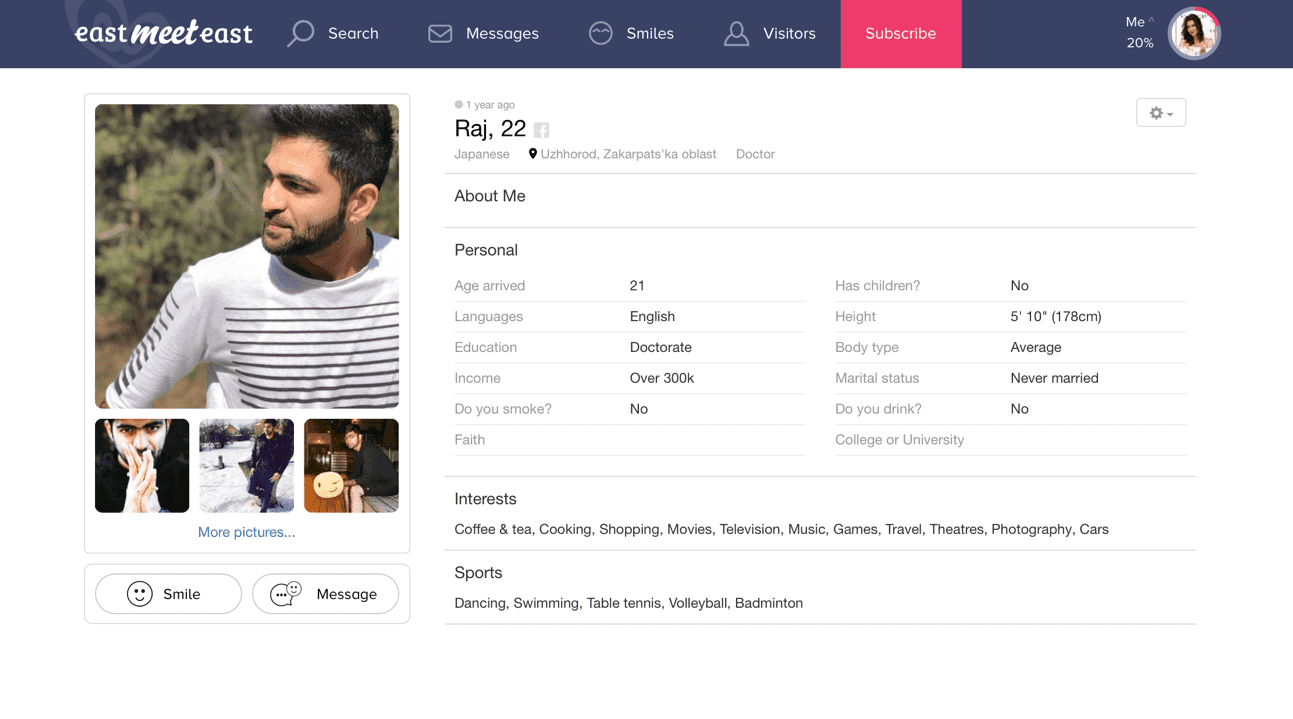This screenshot has height=719, width=1293.
Task: Enlarge Raj's main profile photo
Action: click(247, 256)
